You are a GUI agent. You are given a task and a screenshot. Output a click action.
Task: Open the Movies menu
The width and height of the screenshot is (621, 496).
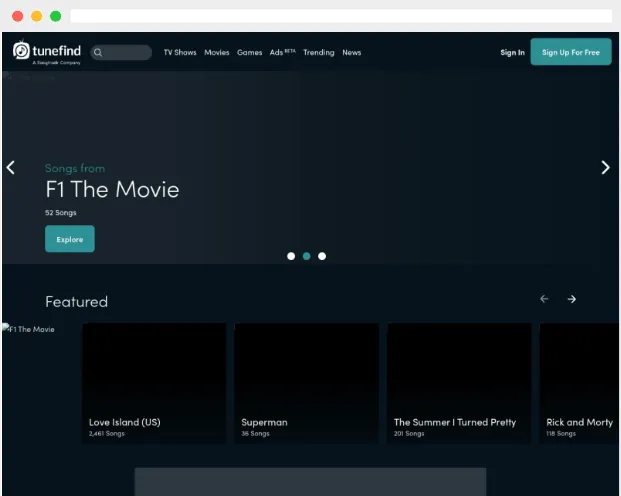217,52
